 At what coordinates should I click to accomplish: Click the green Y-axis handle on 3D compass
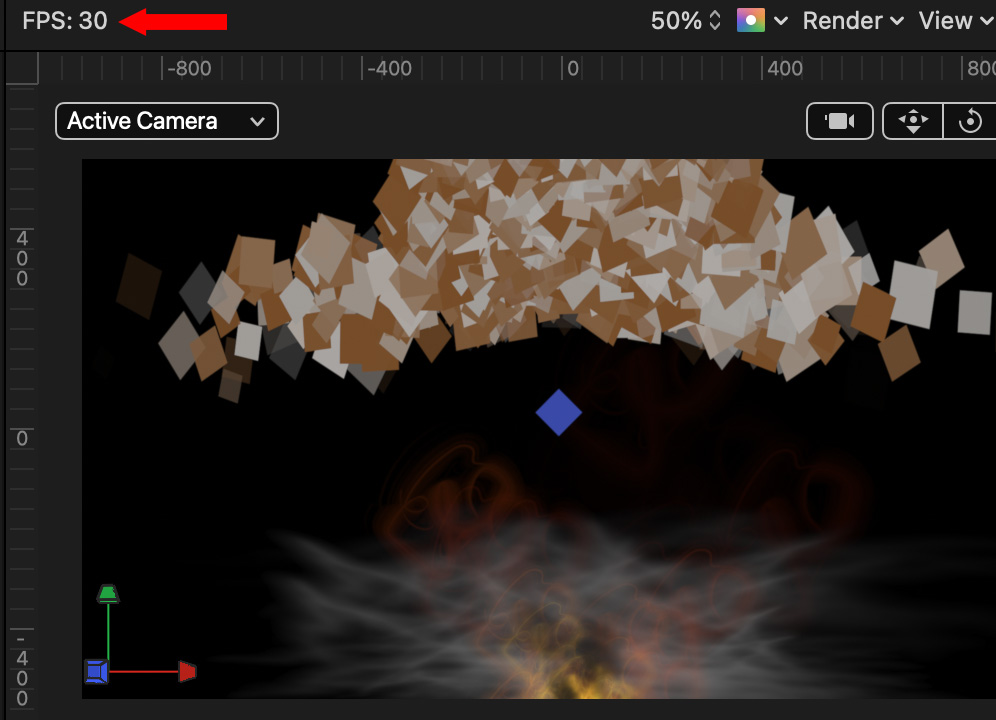(x=108, y=594)
